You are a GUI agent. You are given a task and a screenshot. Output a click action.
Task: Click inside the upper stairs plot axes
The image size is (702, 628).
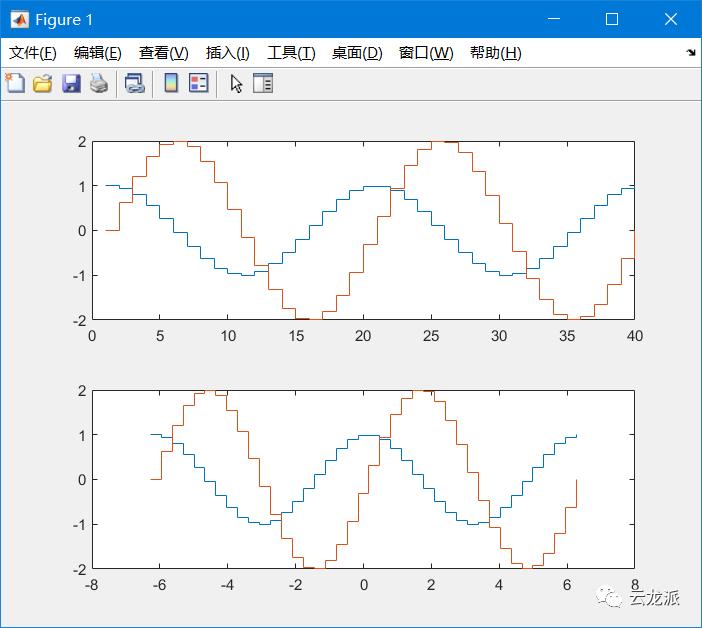point(363,231)
